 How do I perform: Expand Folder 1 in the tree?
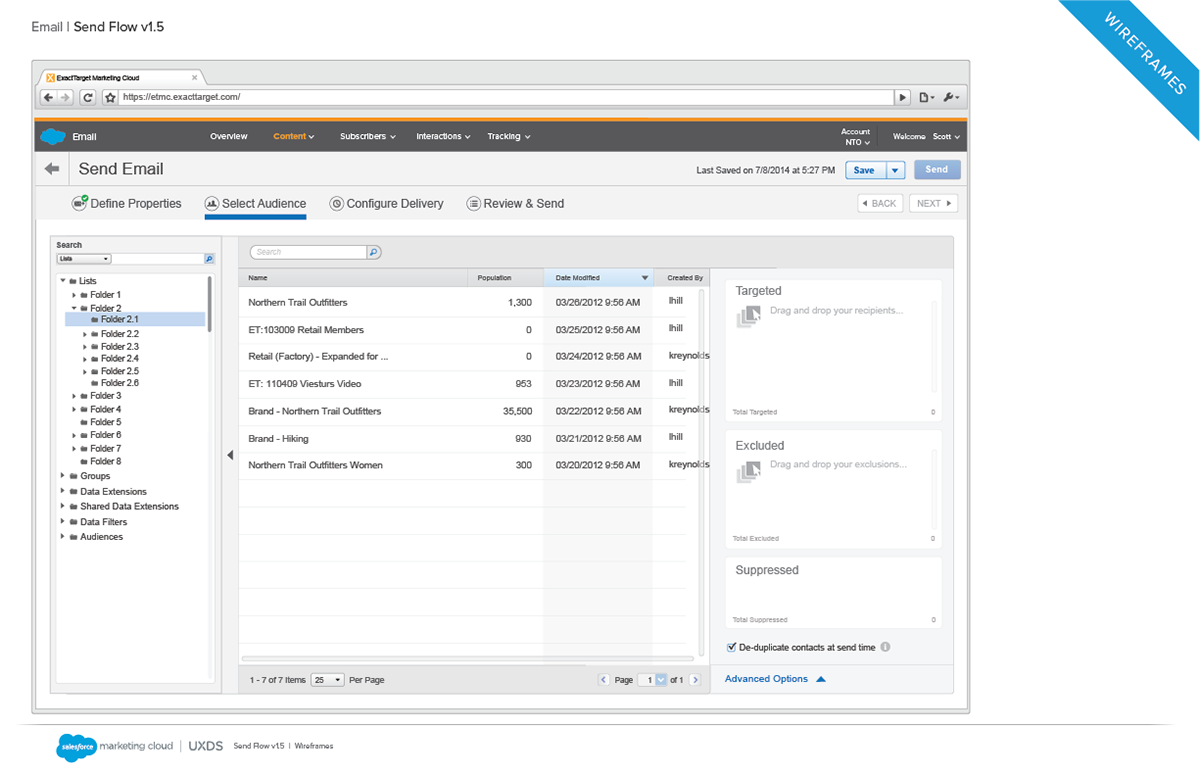(x=73, y=295)
